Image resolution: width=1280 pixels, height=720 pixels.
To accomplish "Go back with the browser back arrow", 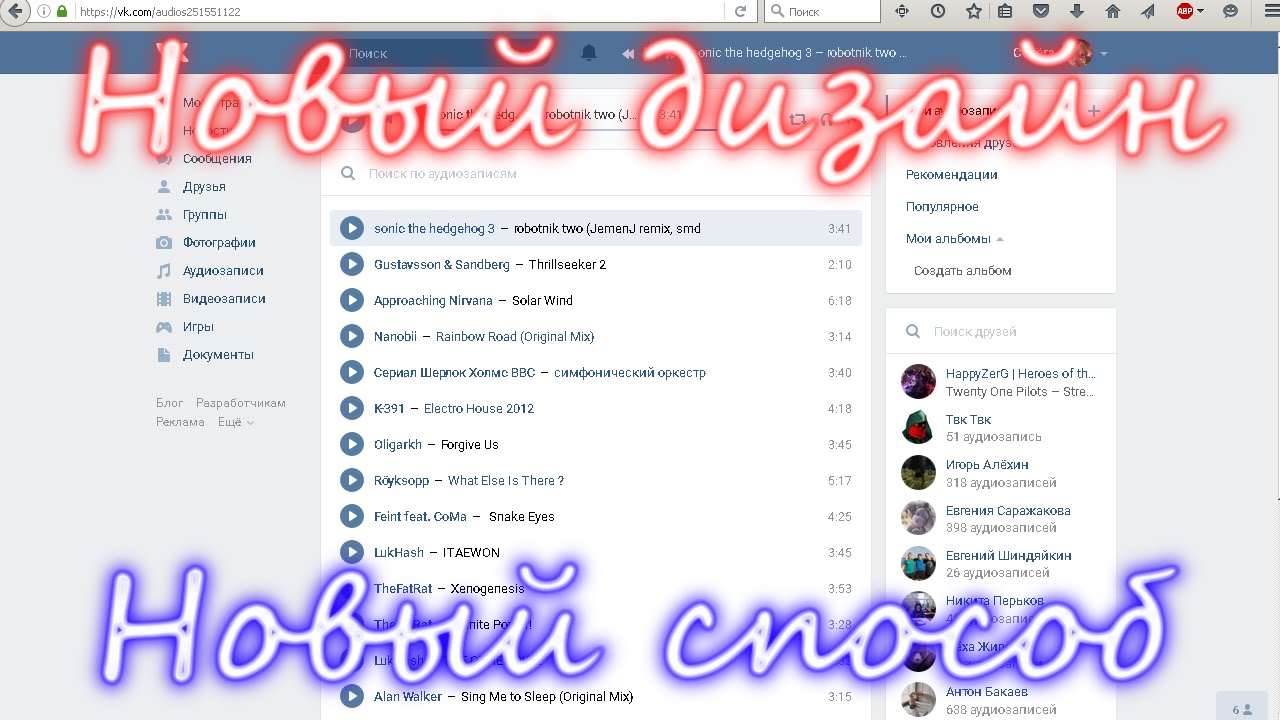I will click(14, 11).
